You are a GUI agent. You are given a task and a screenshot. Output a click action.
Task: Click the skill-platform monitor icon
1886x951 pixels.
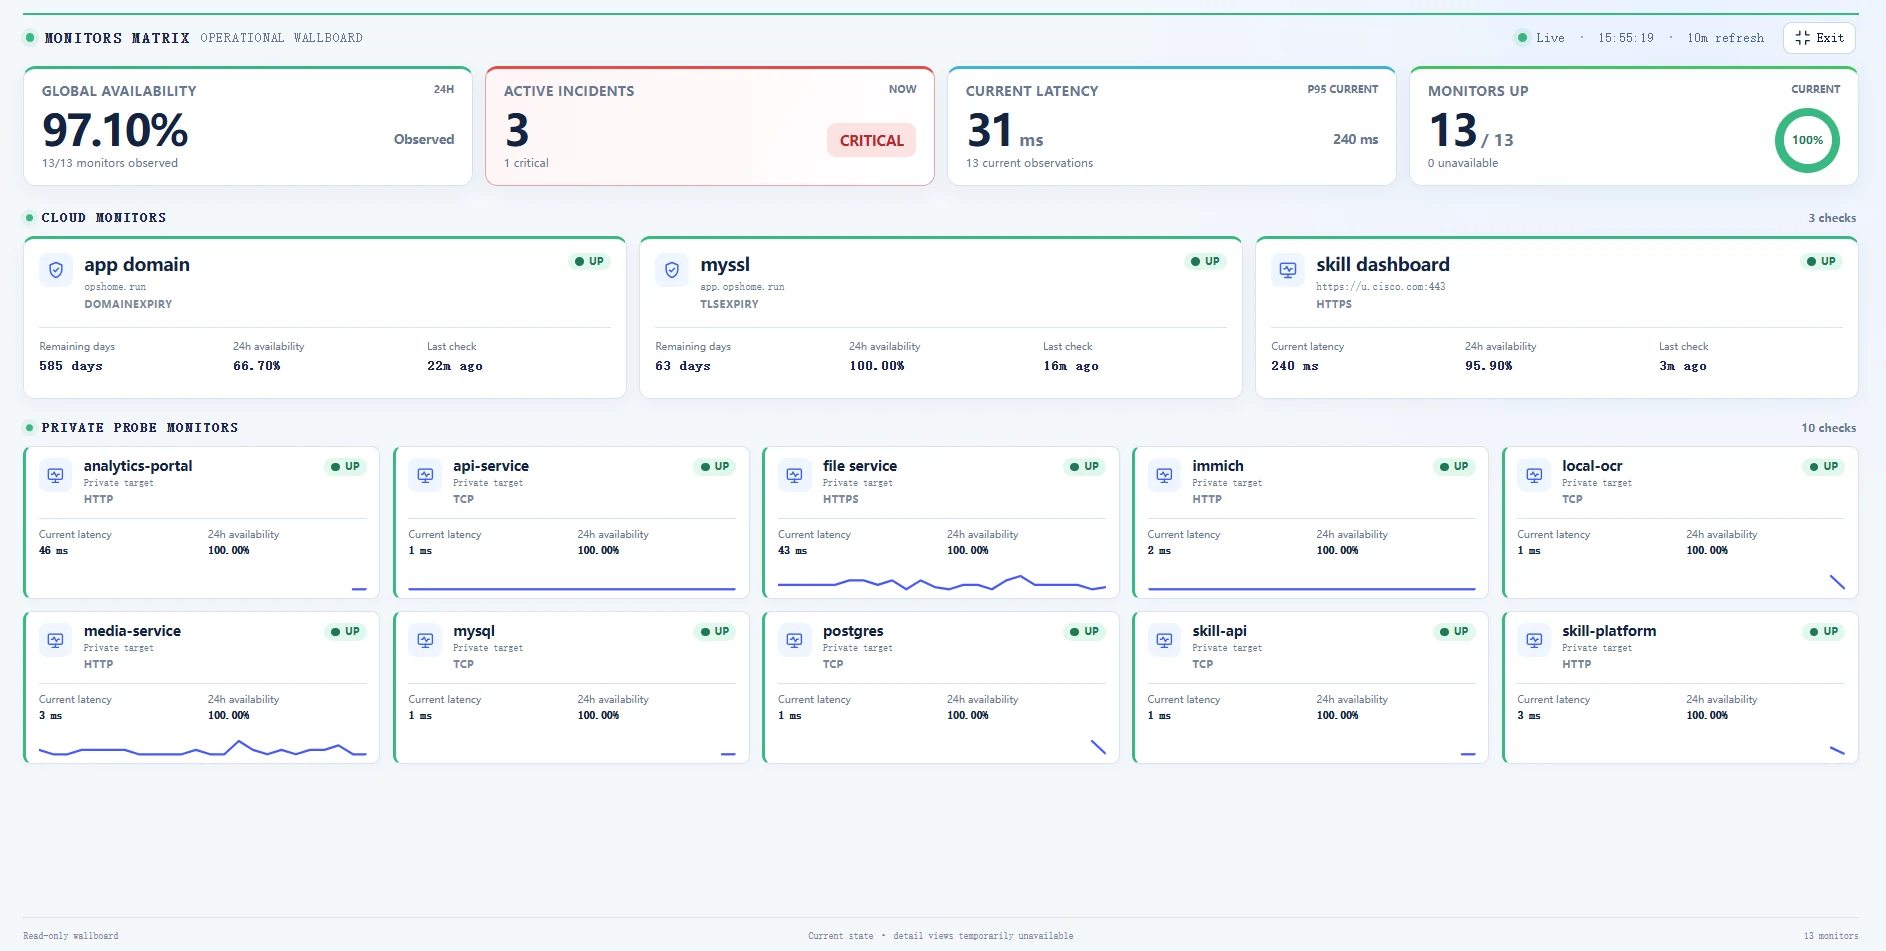pos(1534,640)
